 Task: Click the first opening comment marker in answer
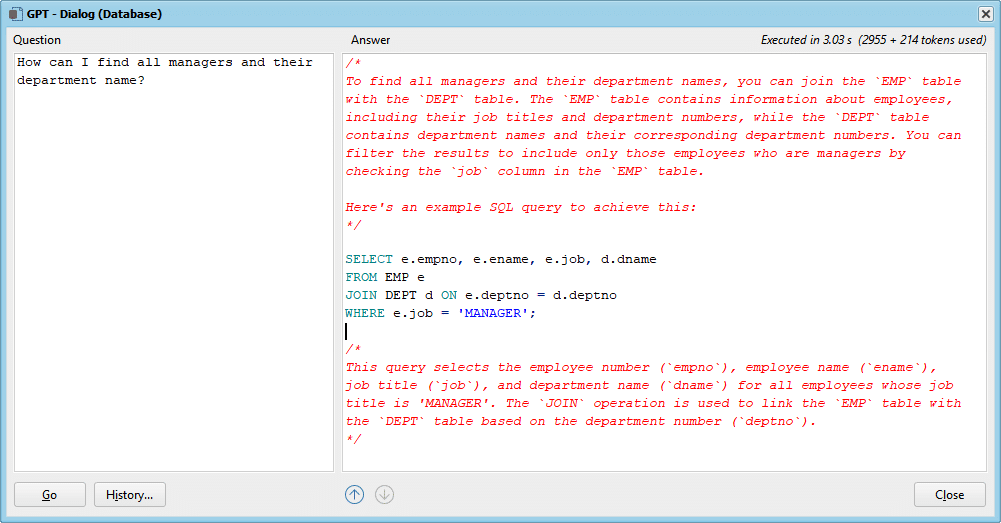(351, 63)
